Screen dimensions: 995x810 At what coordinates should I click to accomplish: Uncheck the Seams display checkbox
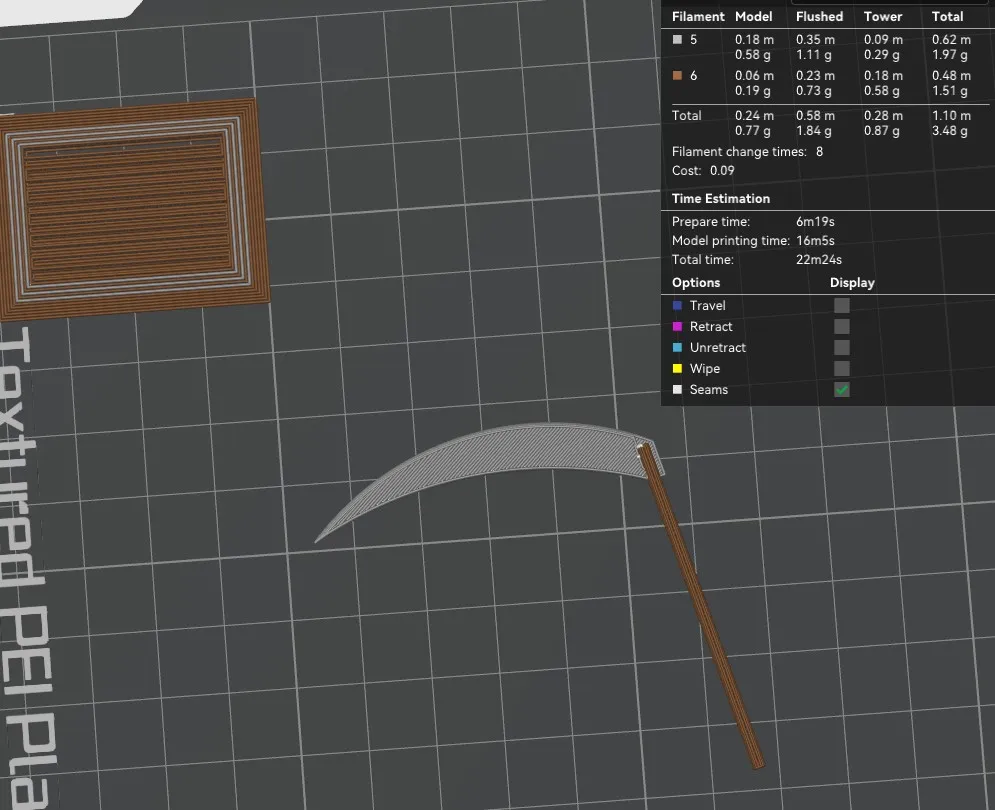click(x=842, y=390)
